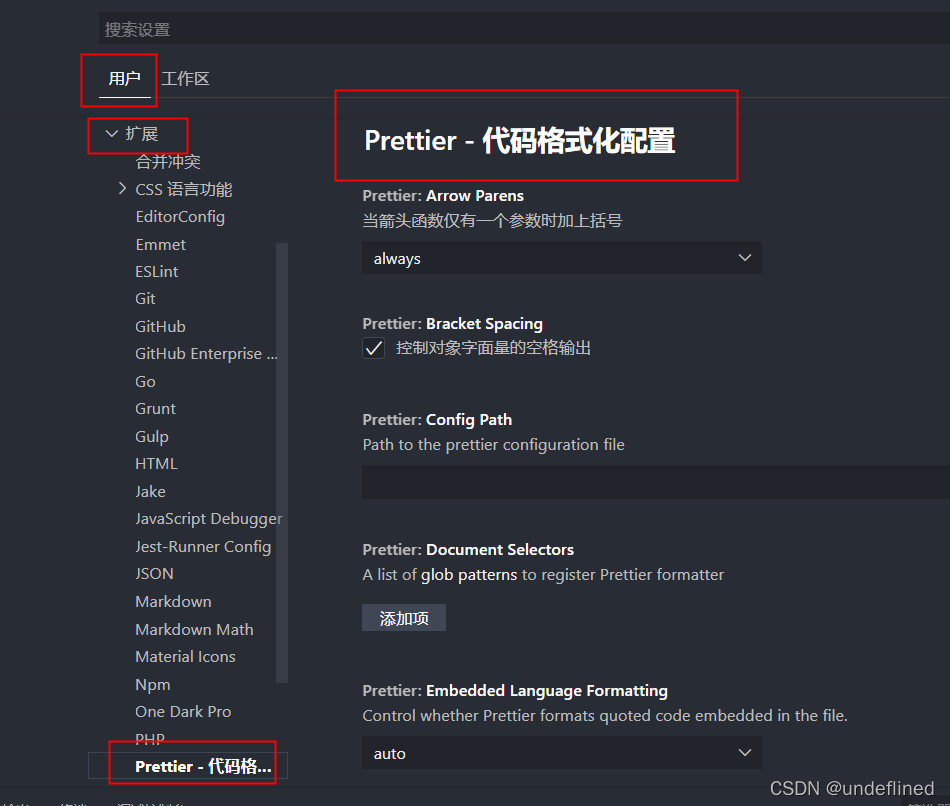Viewport: 950px width, 806px height.
Task: Open the Arrow Parens always dropdown
Action: pyautogui.click(x=562, y=258)
